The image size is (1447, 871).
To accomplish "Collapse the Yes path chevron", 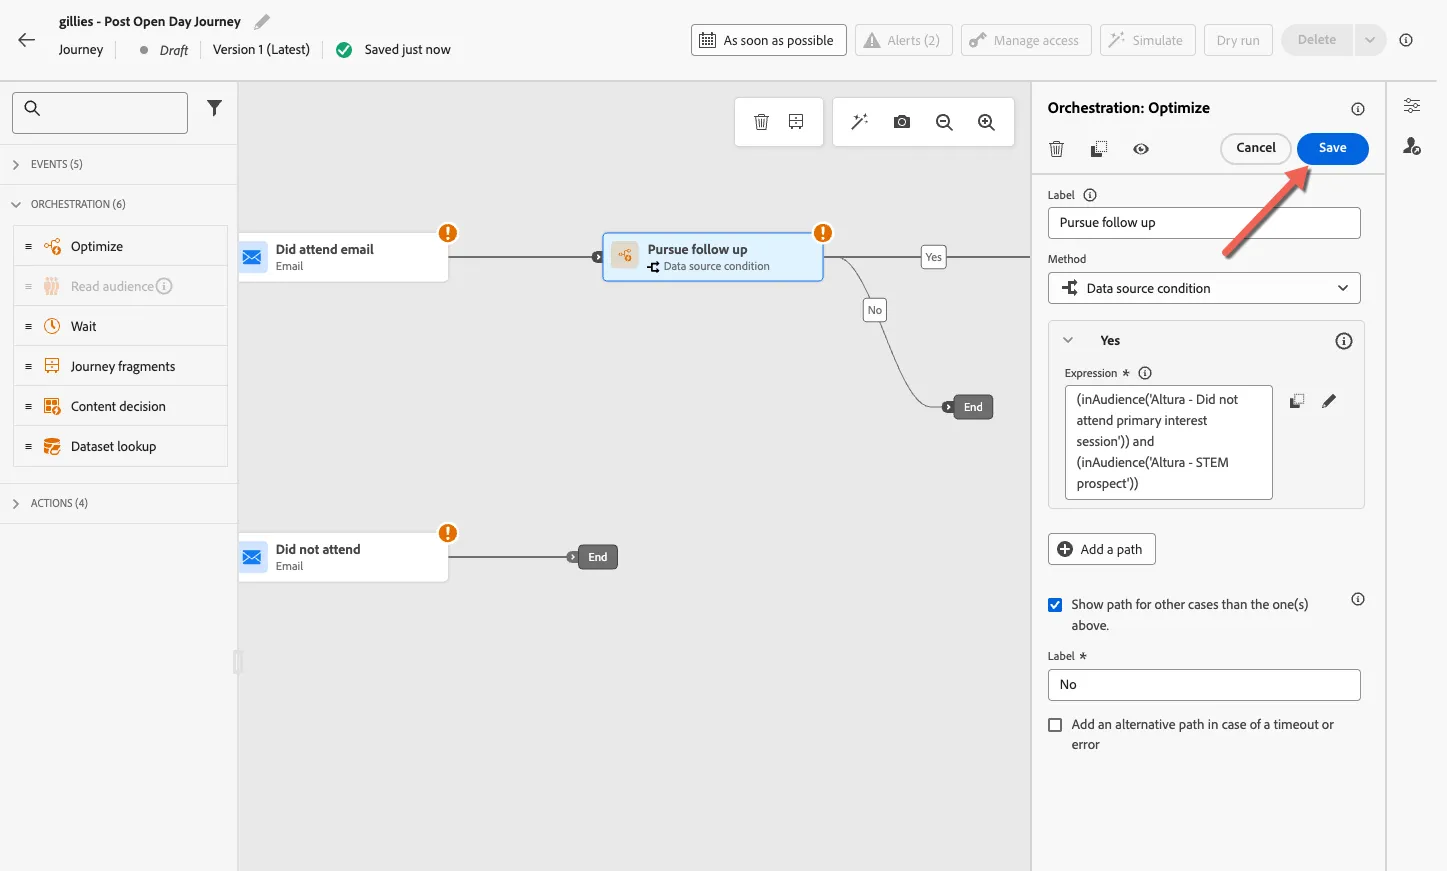I will 1068,340.
